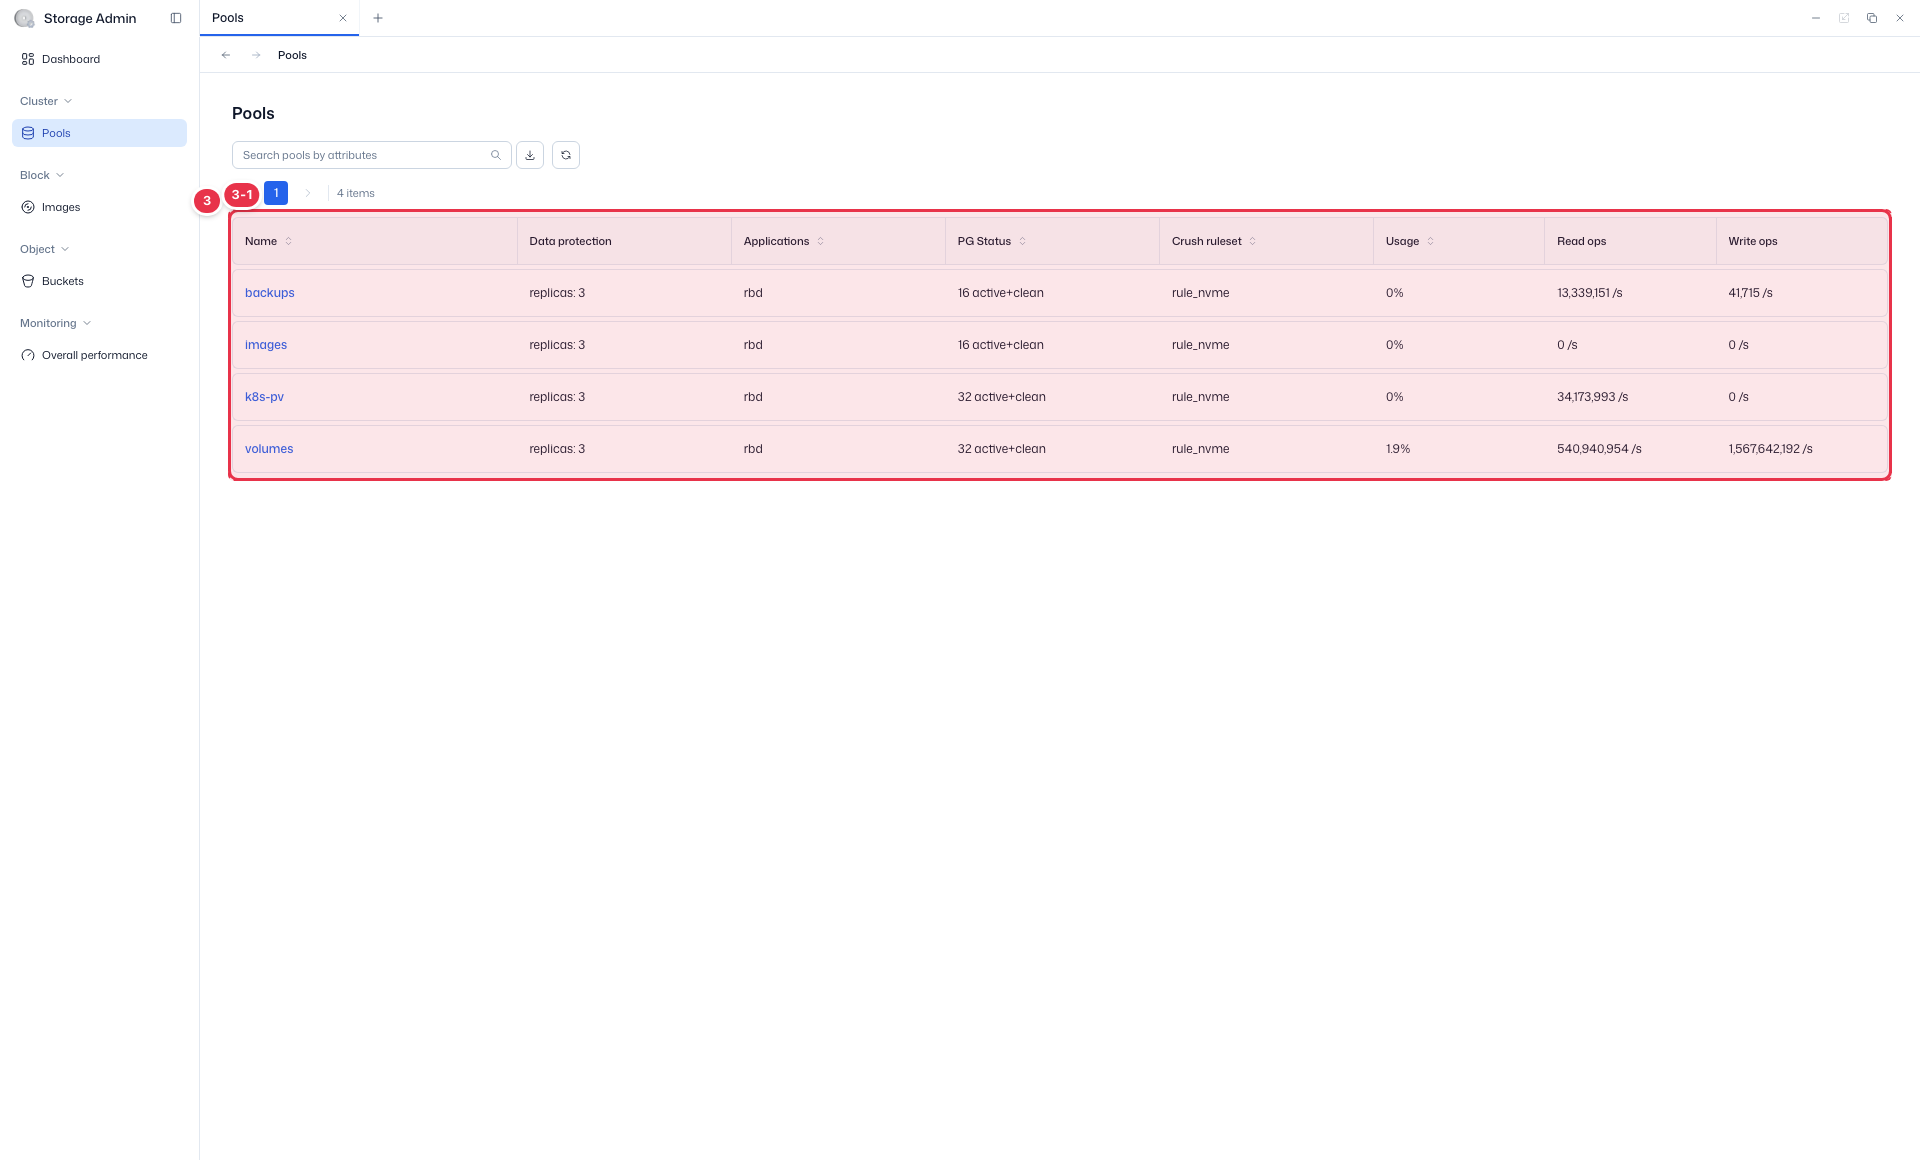Screen dimensions: 1920x1160
Task: Click the search magnifier icon
Action: click(496, 155)
